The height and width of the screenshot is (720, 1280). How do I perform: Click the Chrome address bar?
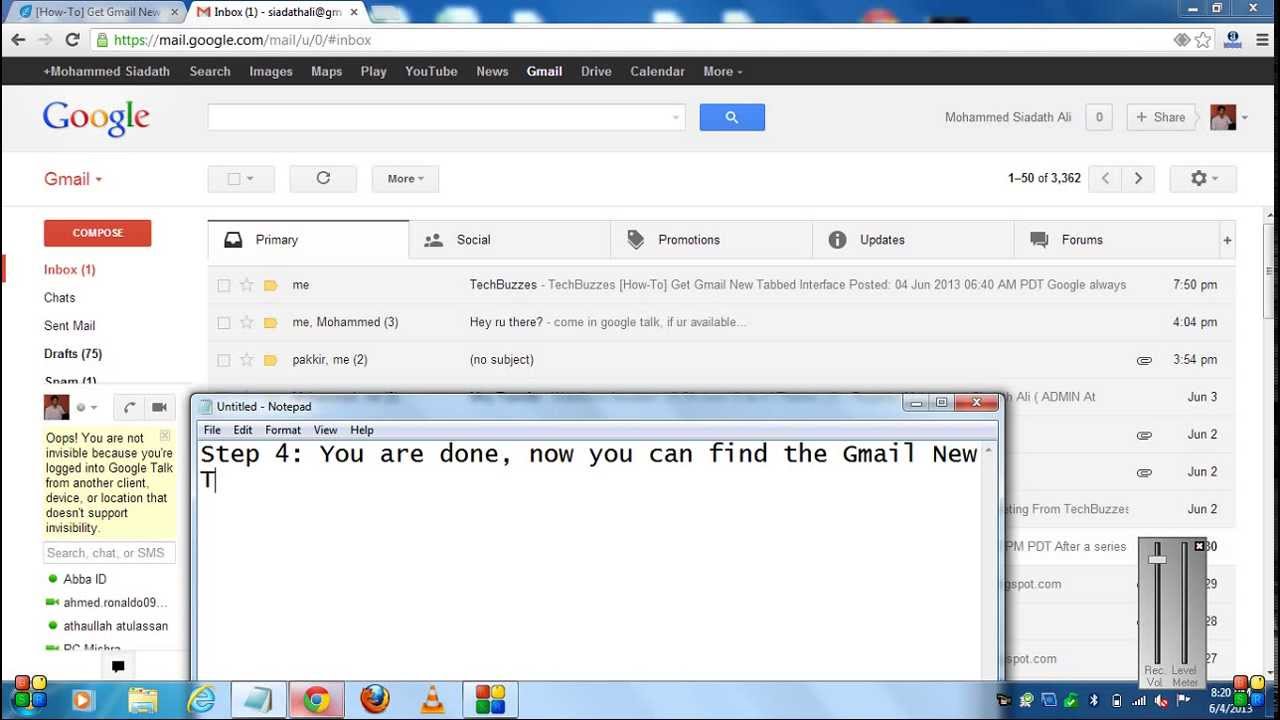point(640,40)
